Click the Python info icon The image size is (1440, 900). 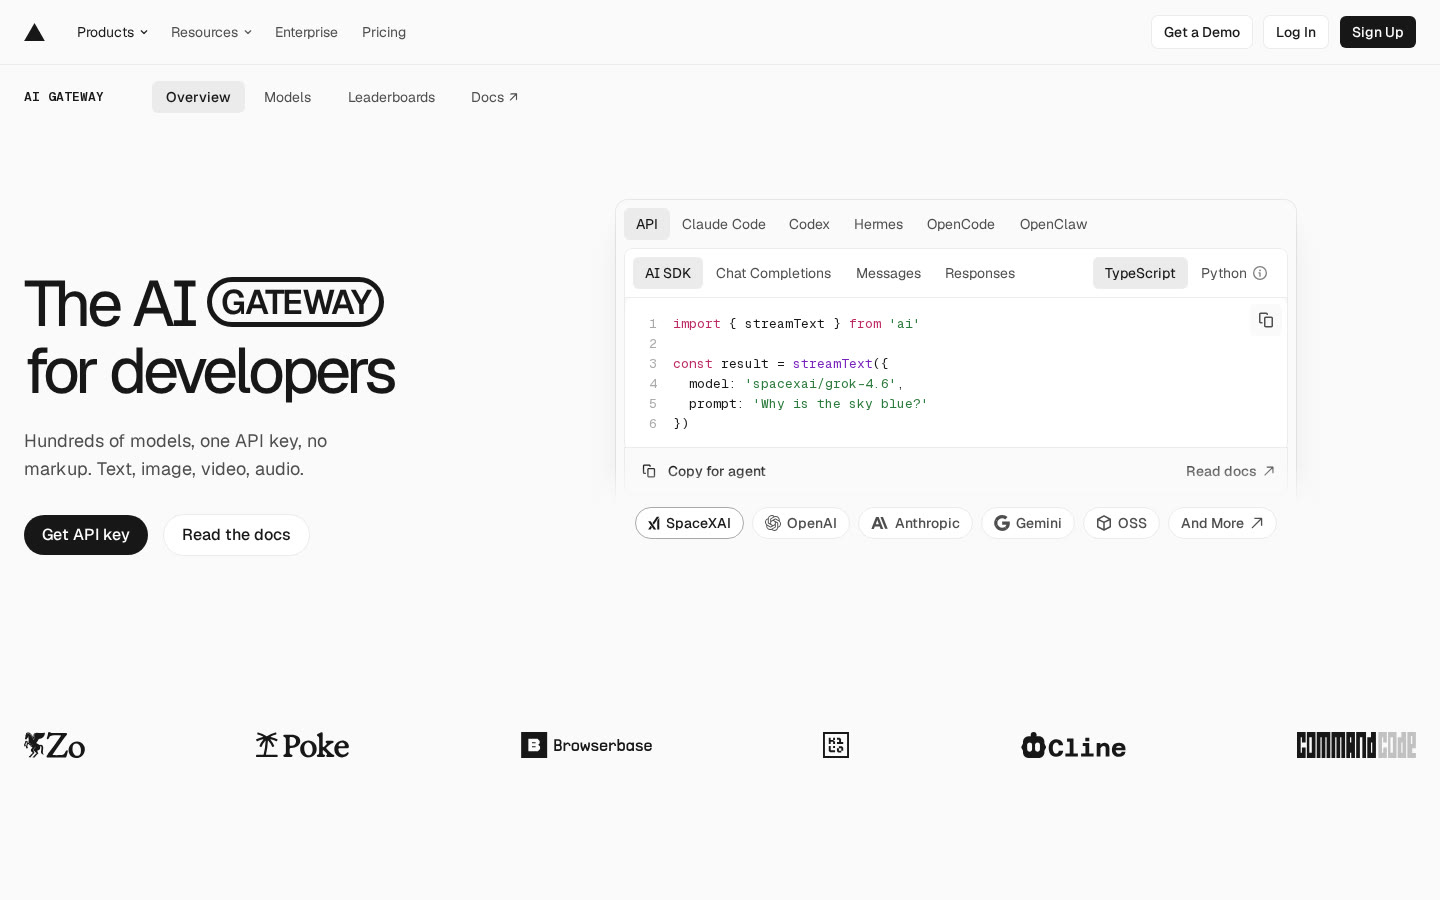[x=1260, y=273]
